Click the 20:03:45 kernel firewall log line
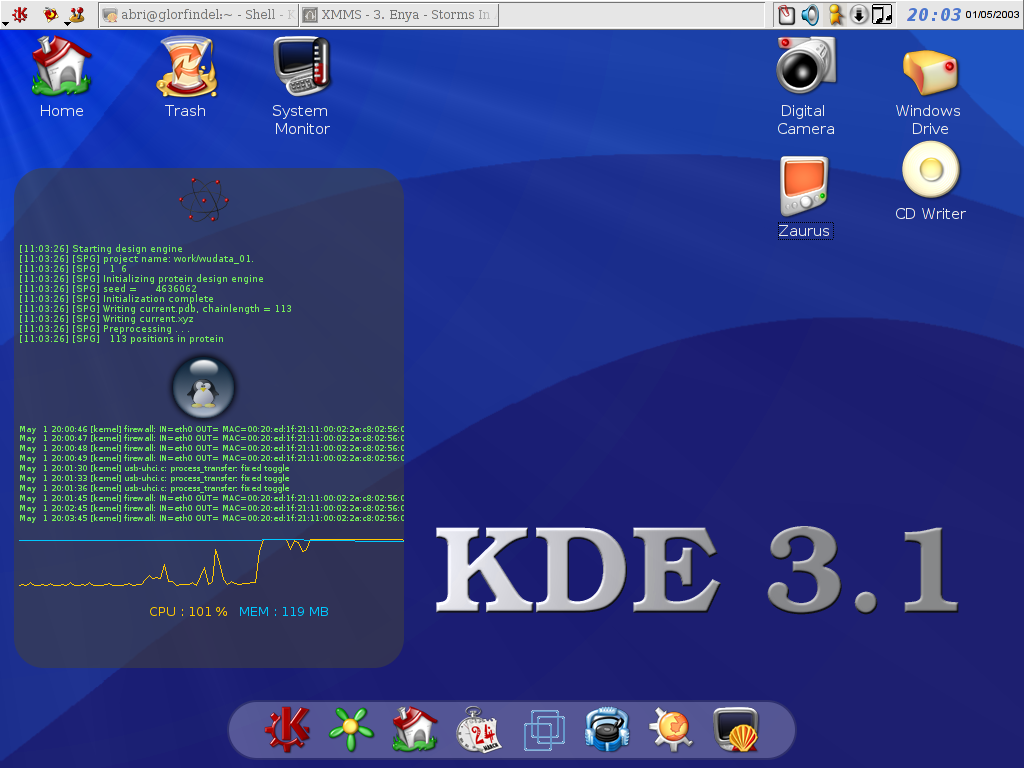 (x=211, y=519)
